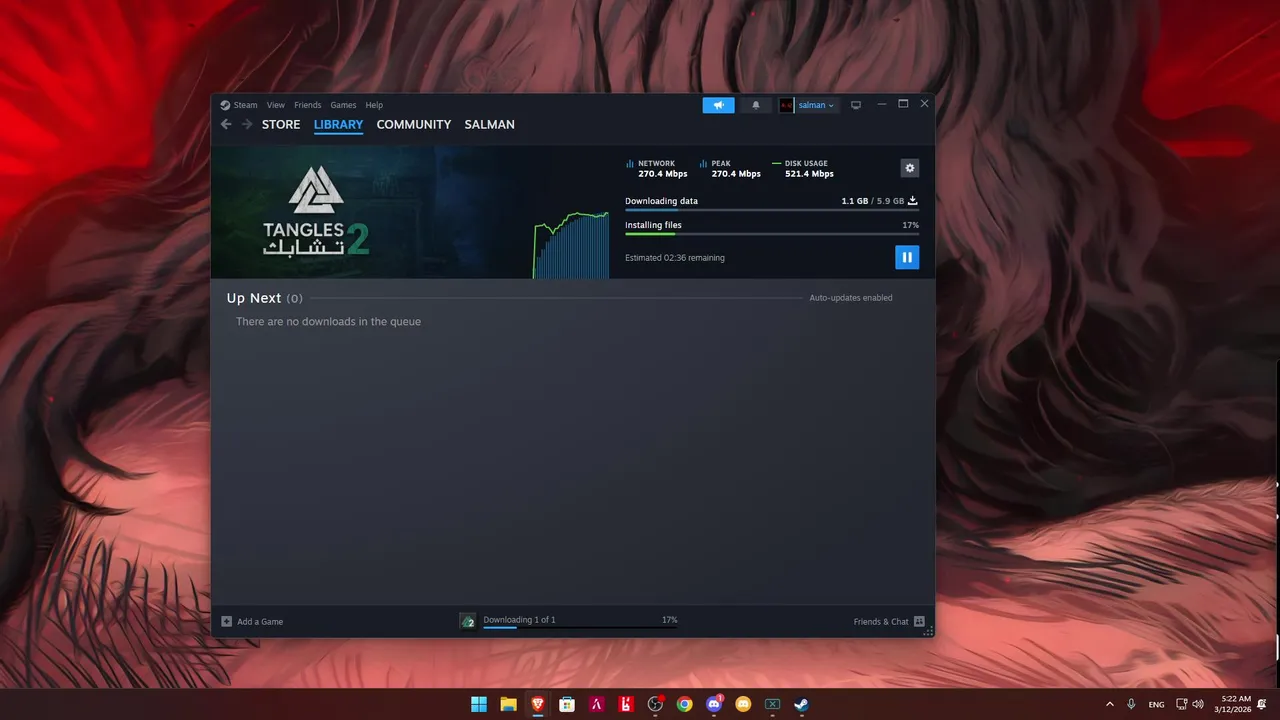
Task: Go forward with the right arrow
Action: point(247,124)
